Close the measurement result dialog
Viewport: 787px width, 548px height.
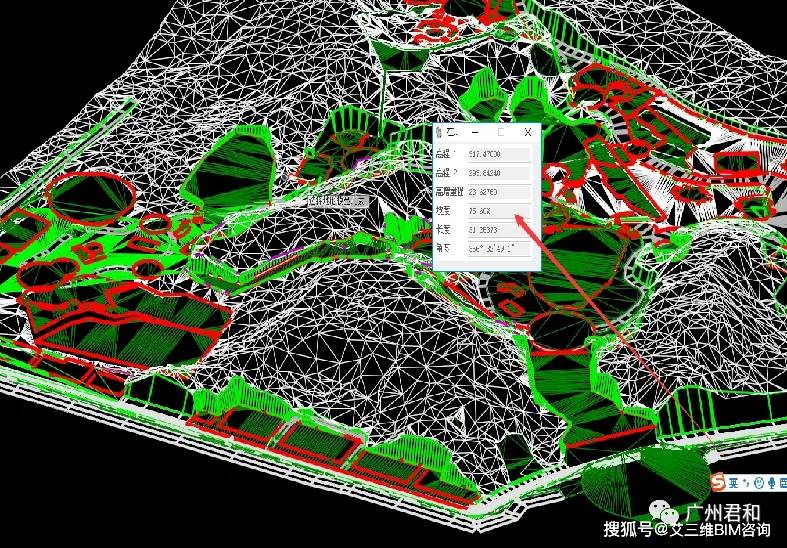[x=528, y=132]
